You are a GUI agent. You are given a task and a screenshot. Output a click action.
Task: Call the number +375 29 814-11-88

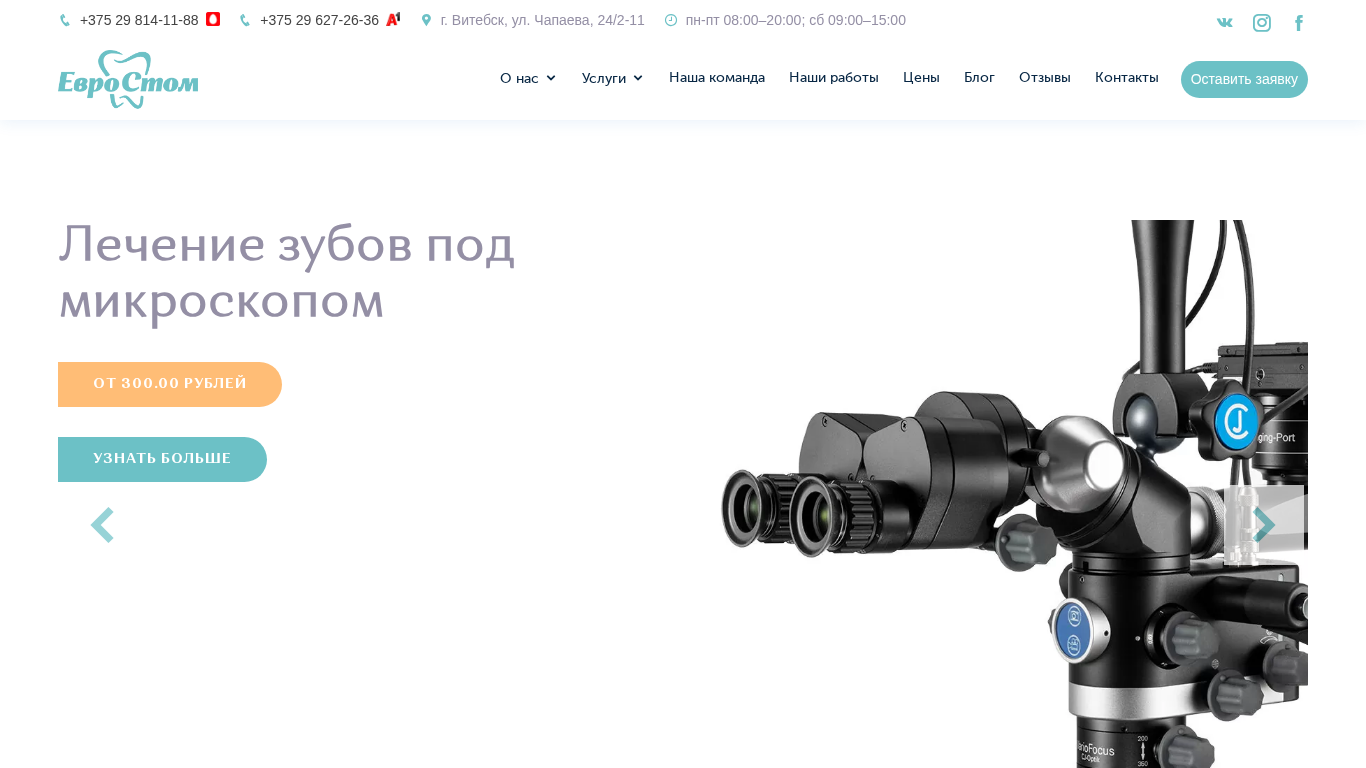point(139,20)
